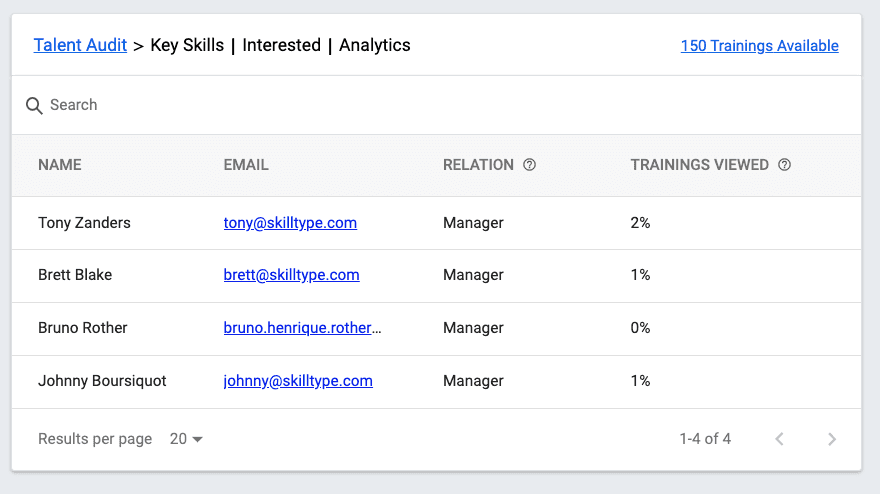Open the 150 Trainings Available link
Viewport: 880px width, 494px height.
coord(759,46)
